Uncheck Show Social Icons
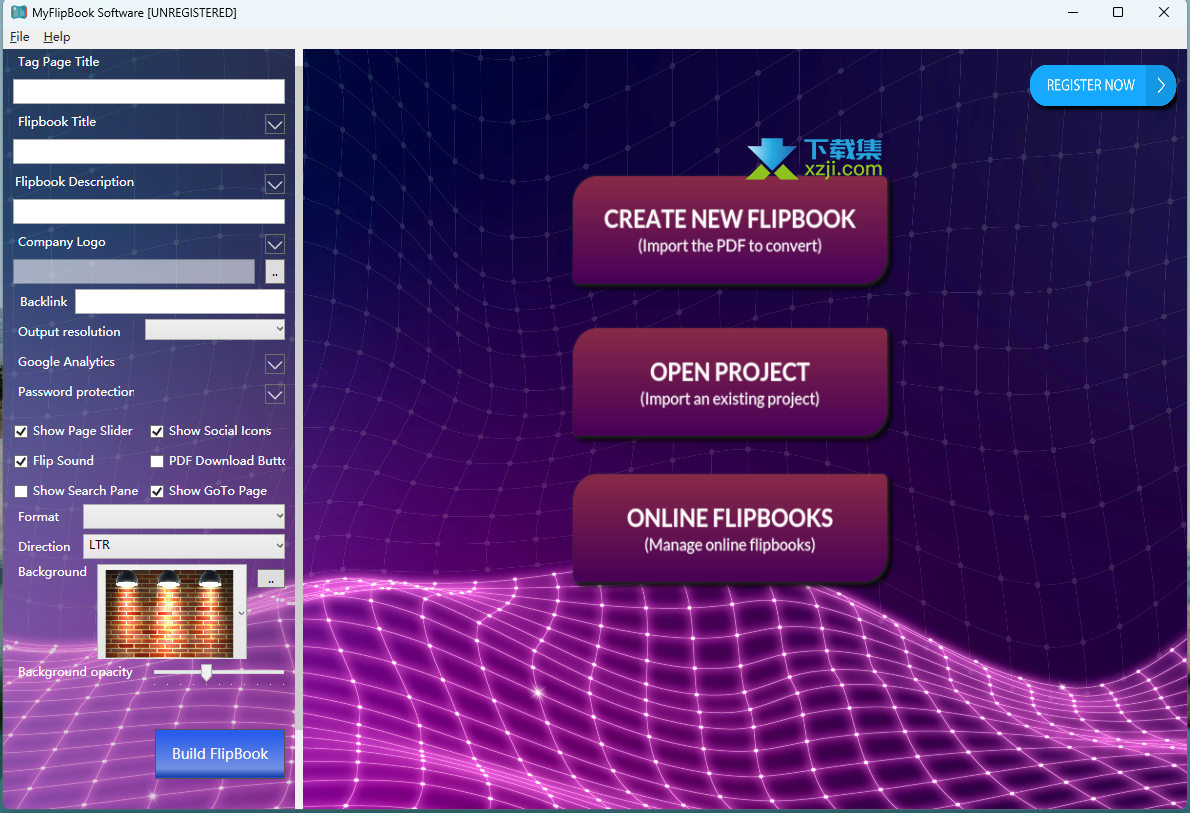The image size is (1190, 813). tap(157, 431)
